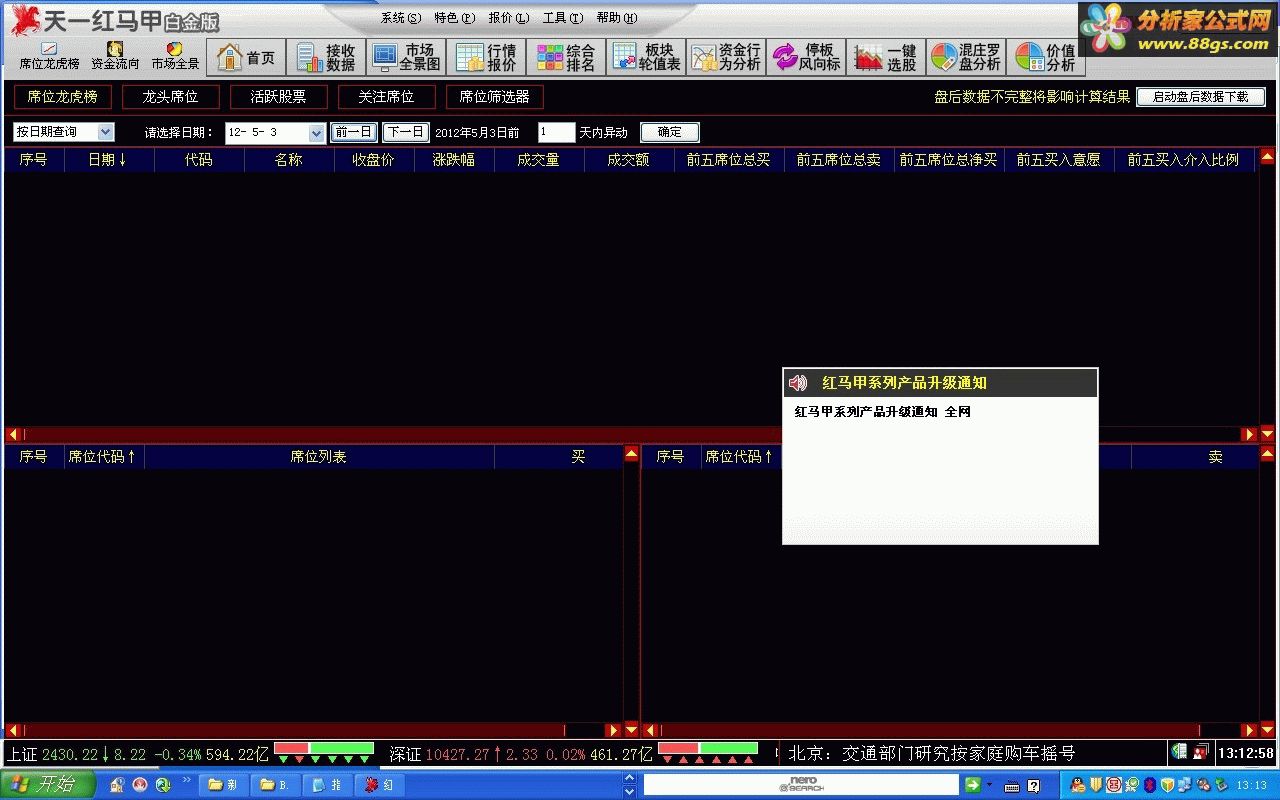Open 板块轮值表 toolbar button
This screenshot has height=800, width=1280.
click(646, 58)
